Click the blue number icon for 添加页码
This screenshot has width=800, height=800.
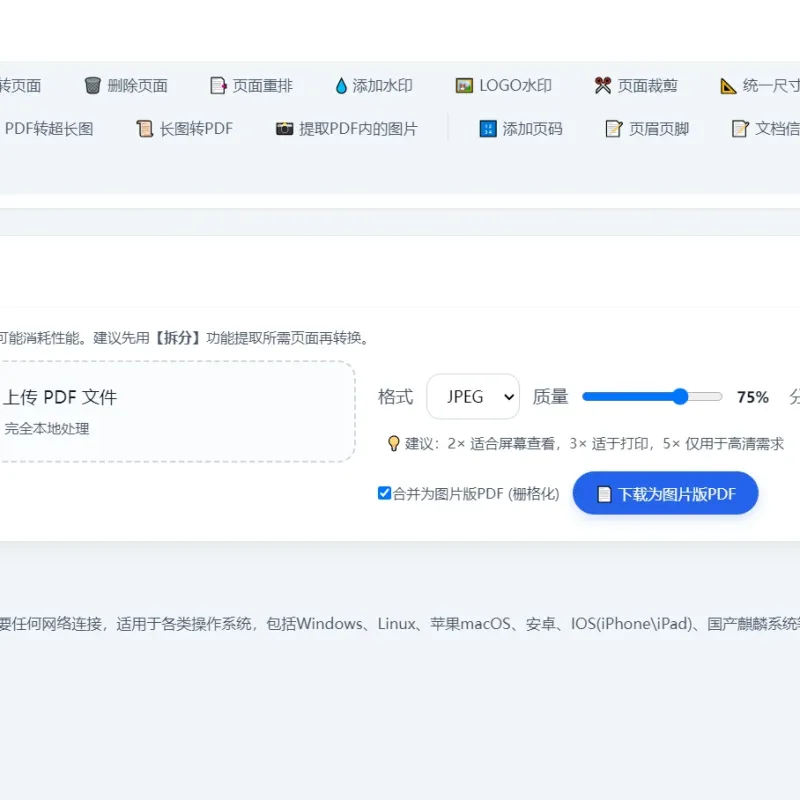coord(488,129)
